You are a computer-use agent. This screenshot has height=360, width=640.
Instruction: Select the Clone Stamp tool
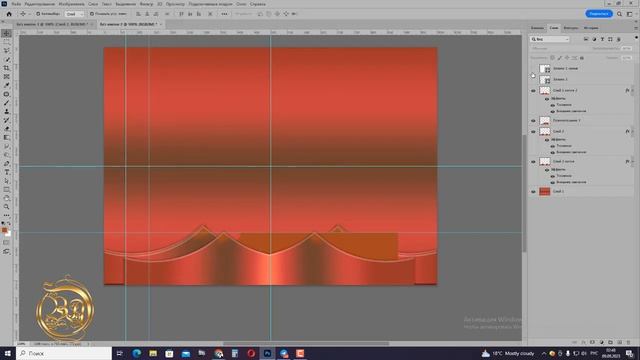click(x=7, y=111)
